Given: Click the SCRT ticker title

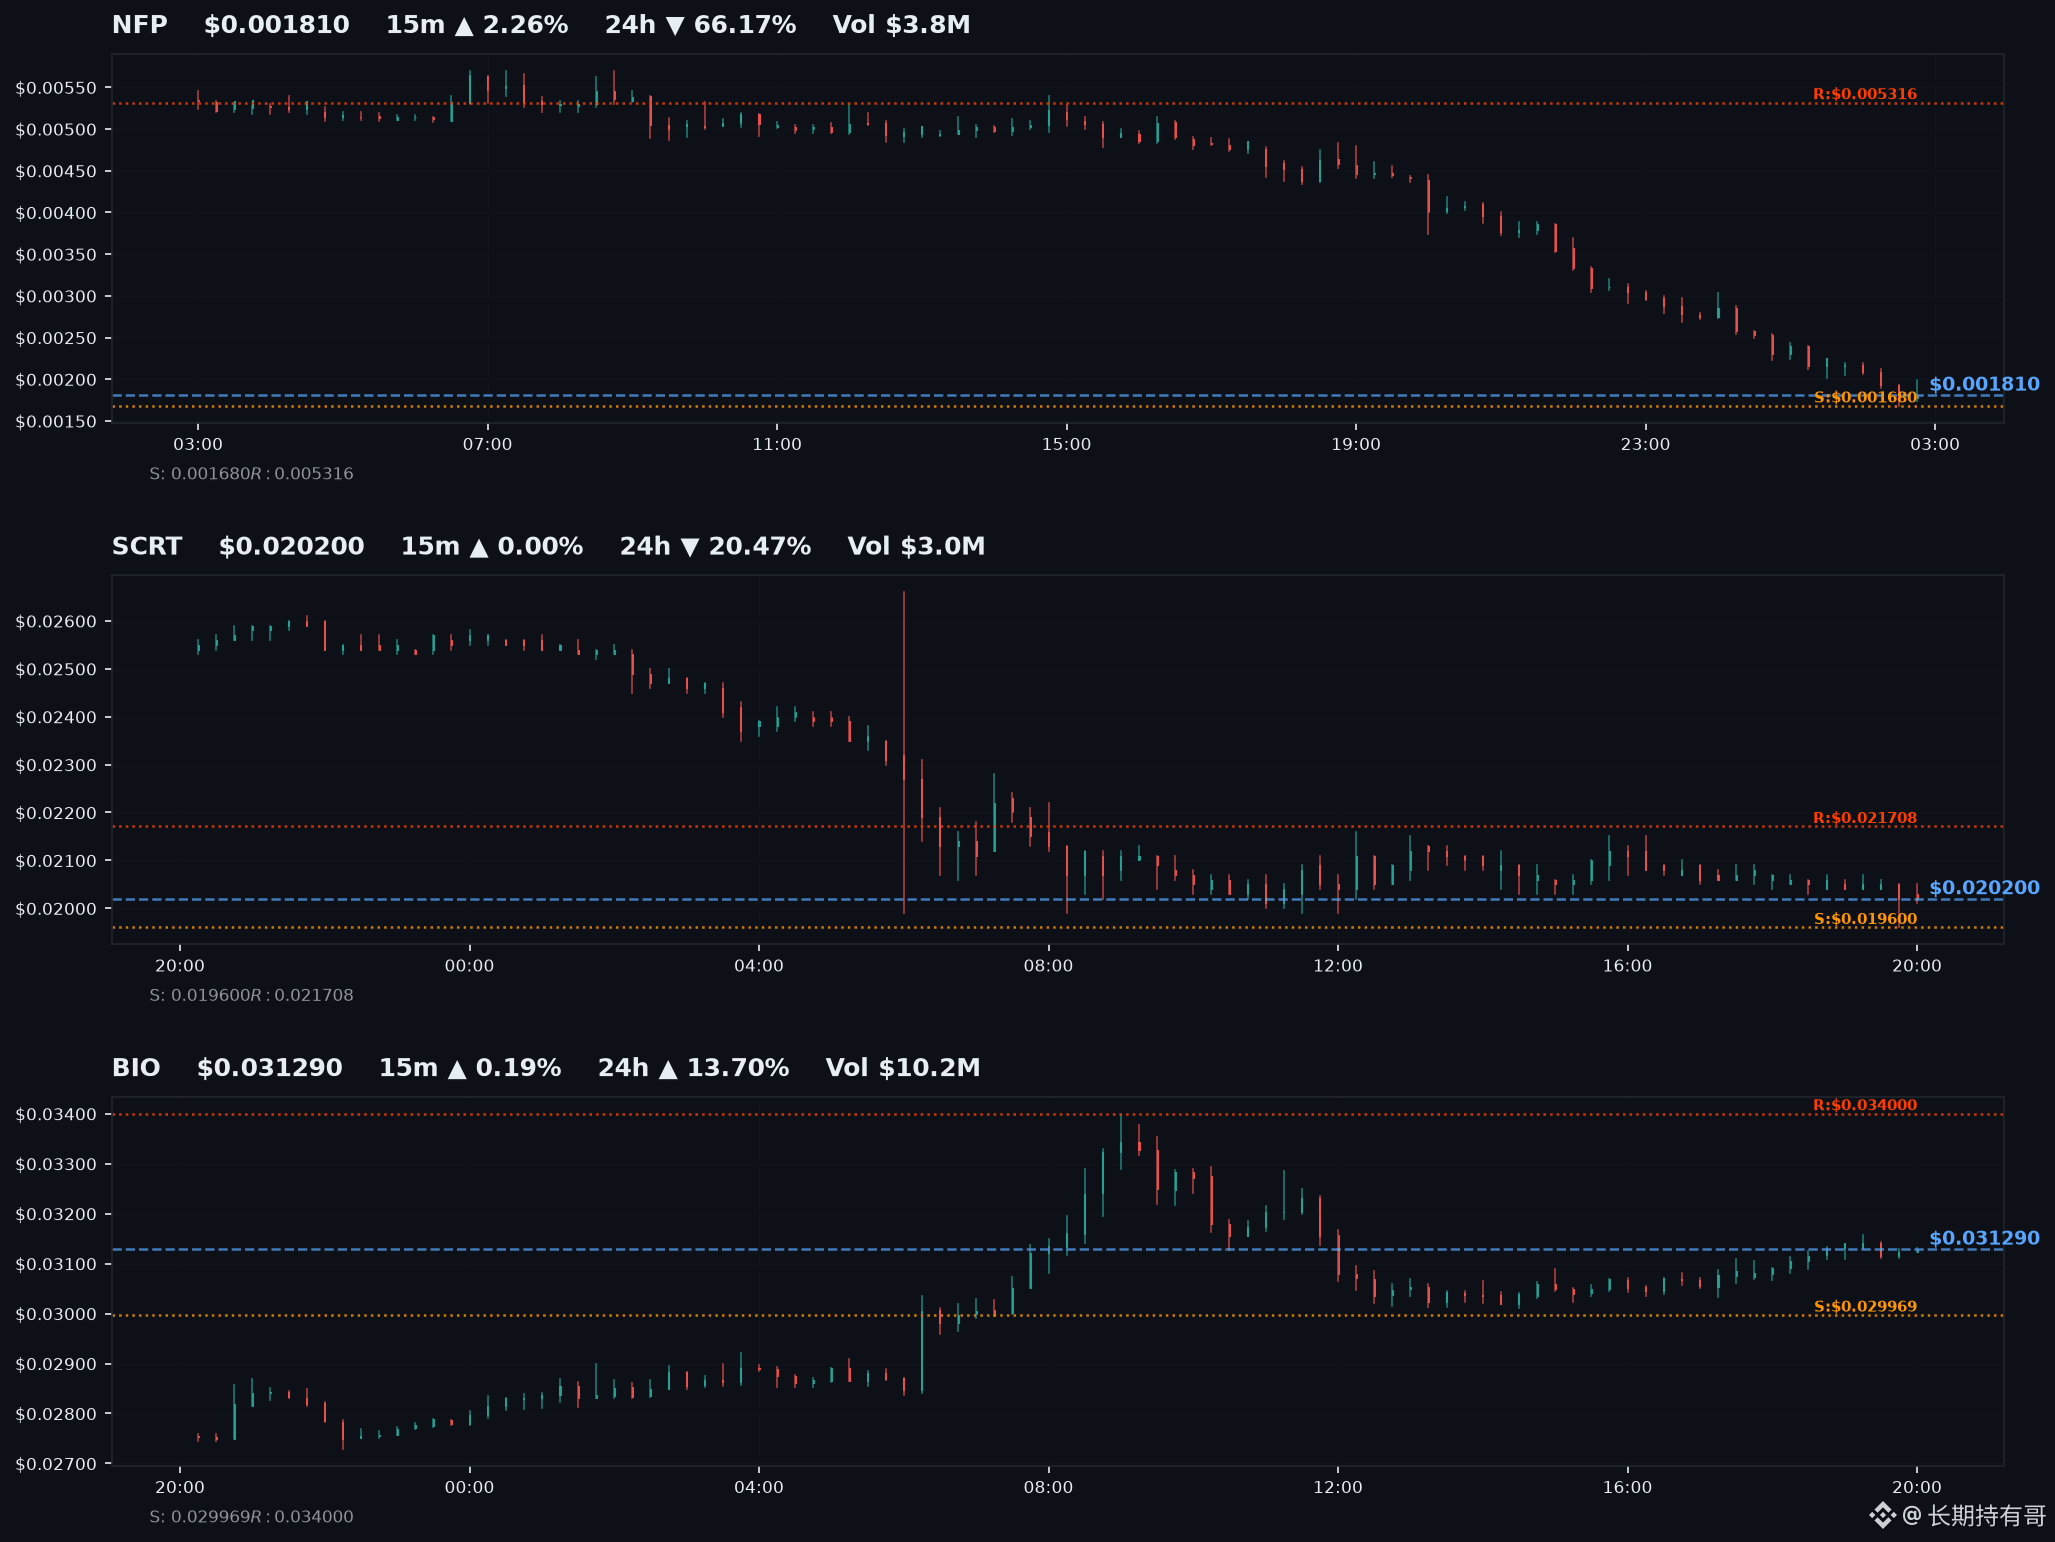Looking at the screenshot, I should click(x=147, y=547).
